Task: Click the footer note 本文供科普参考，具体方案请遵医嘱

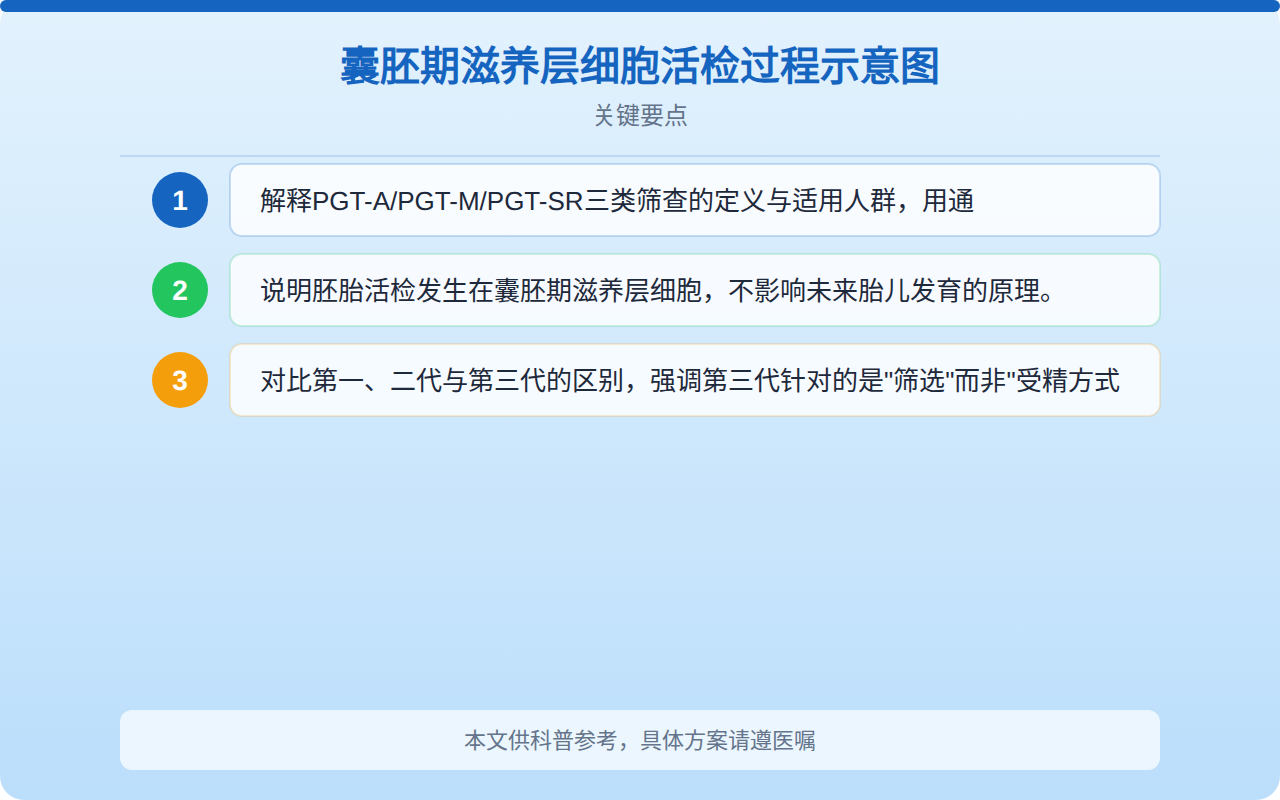Action: point(640,741)
